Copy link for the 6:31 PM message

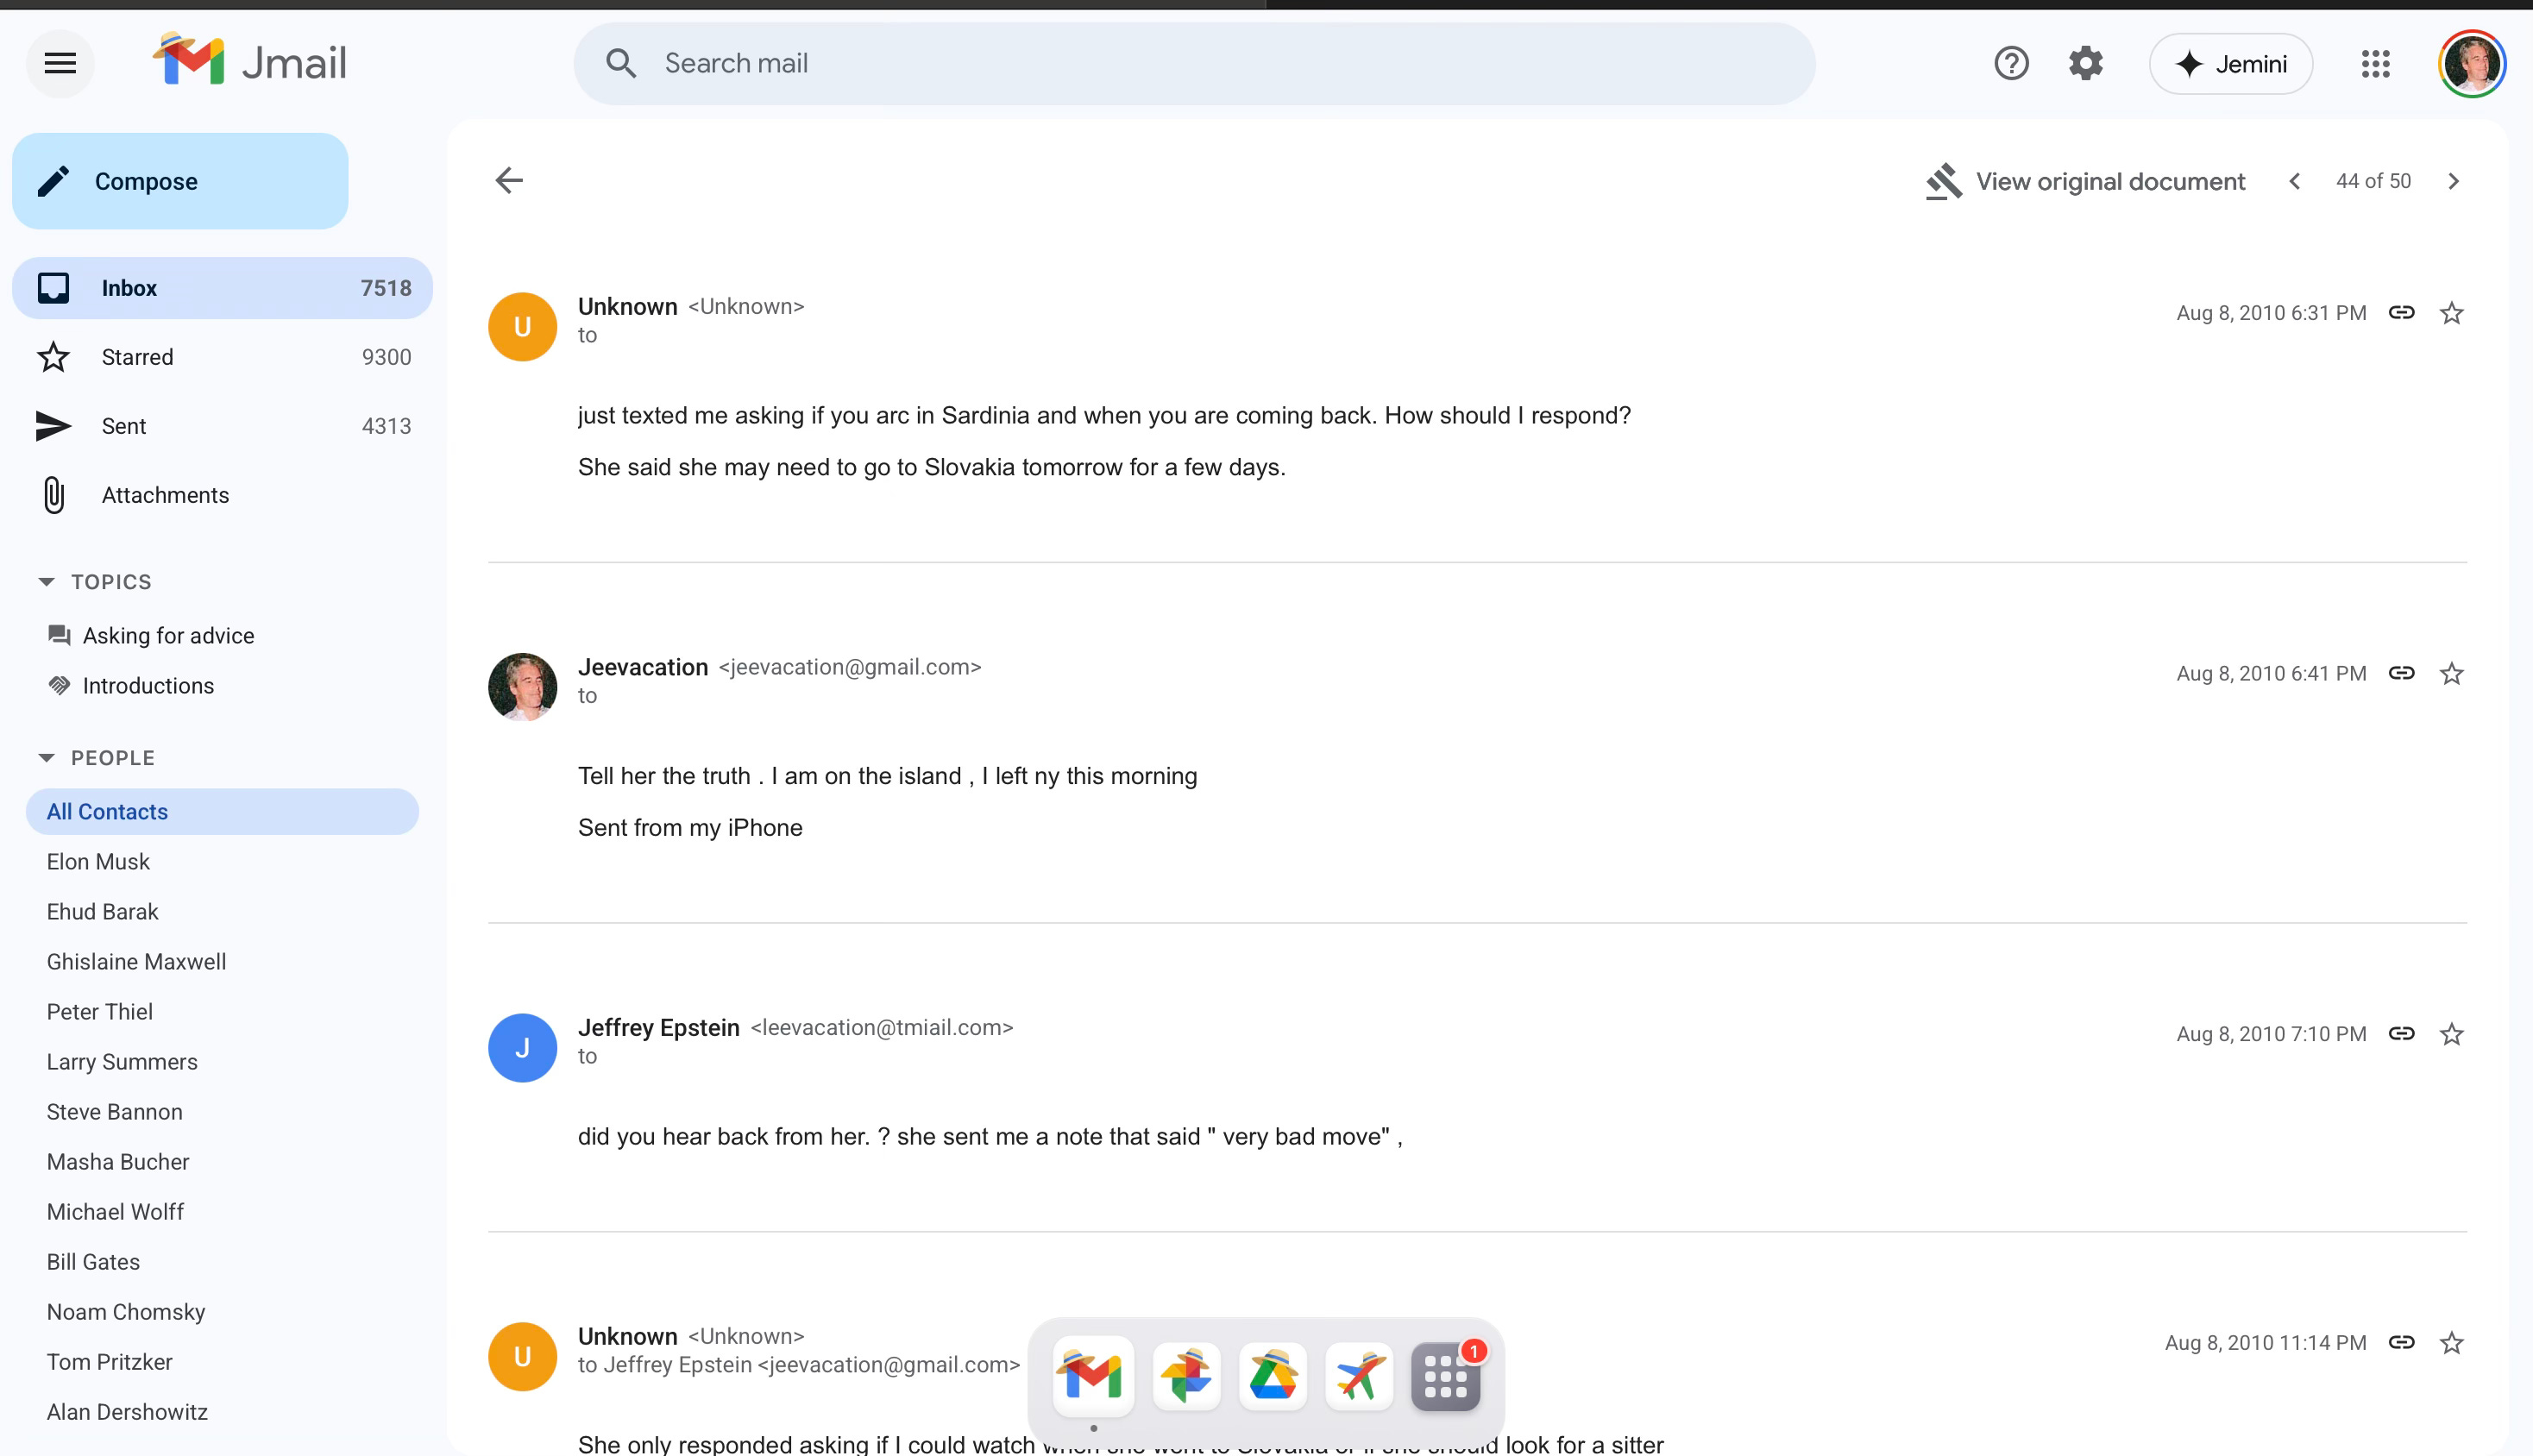(x=2401, y=313)
